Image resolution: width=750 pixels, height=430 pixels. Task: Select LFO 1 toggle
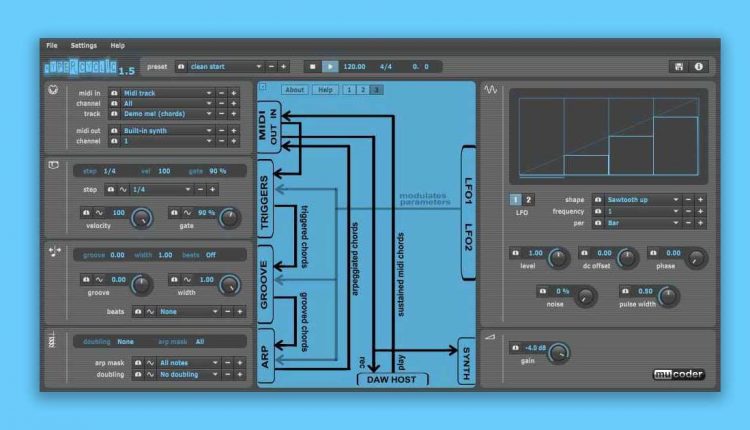[515, 199]
